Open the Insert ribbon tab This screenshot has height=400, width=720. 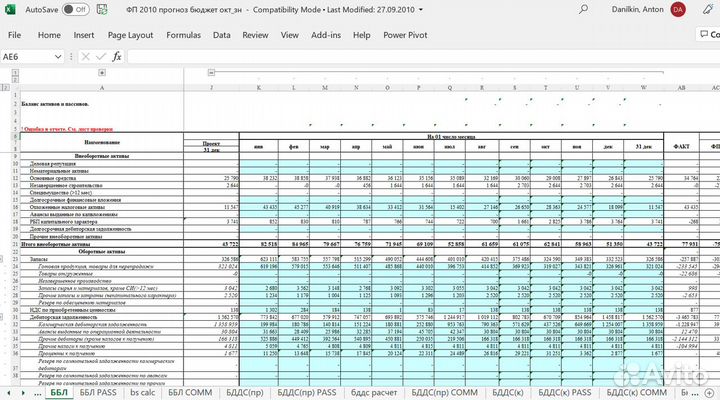tap(84, 35)
